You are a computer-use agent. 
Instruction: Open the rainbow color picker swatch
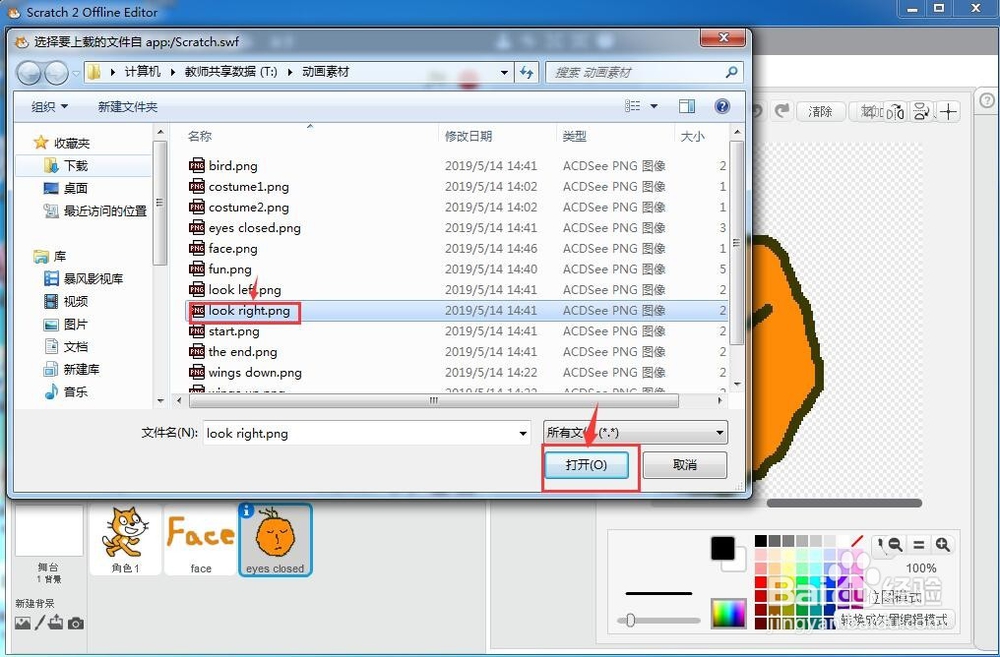coord(728,614)
